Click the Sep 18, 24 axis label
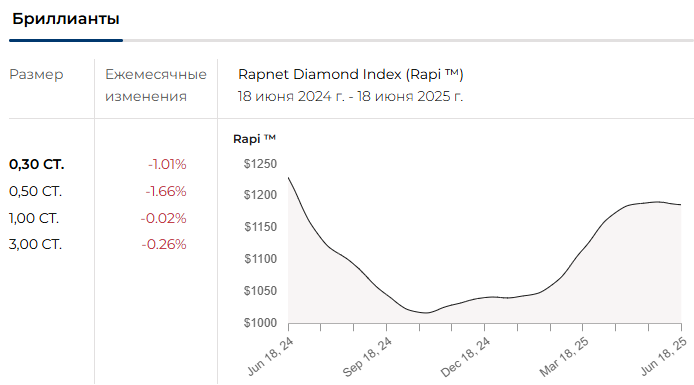This screenshot has height=385, width=694. click(367, 357)
